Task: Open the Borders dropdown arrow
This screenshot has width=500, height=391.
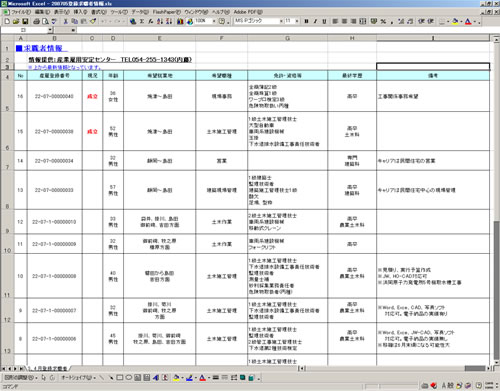Action: 448,21
